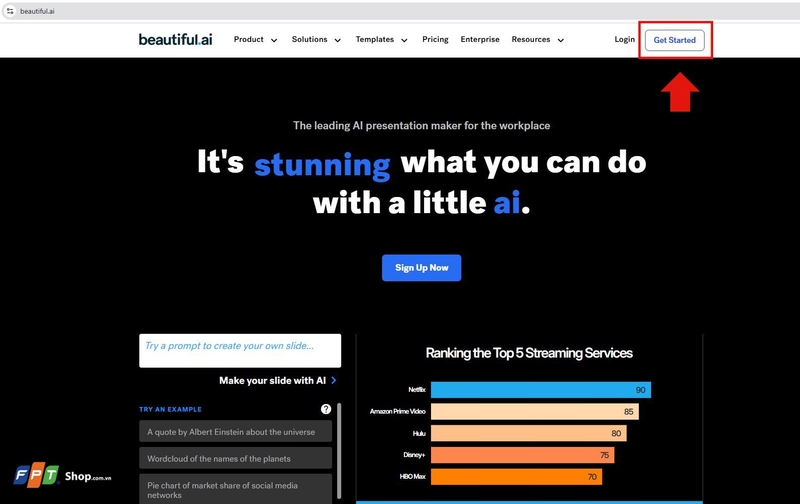Select the Albert Einstein quote example
The height and width of the screenshot is (504, 800).
coord(235,432)
